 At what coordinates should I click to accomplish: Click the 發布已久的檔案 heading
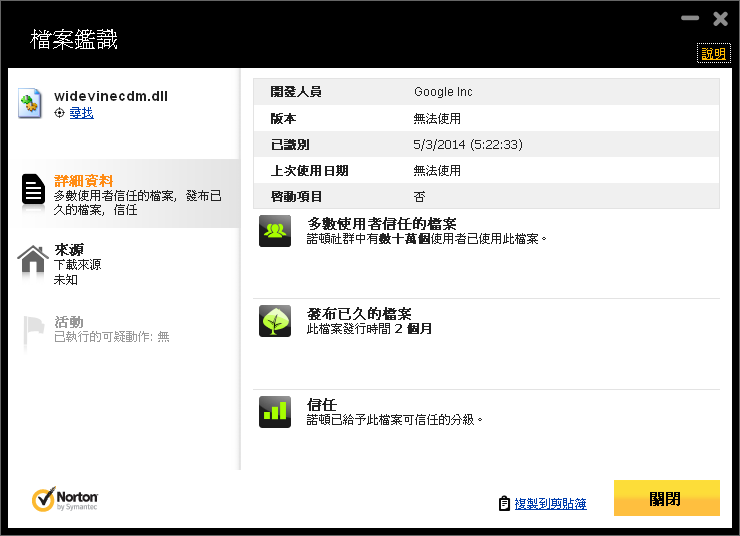click(x=359, y=314)
